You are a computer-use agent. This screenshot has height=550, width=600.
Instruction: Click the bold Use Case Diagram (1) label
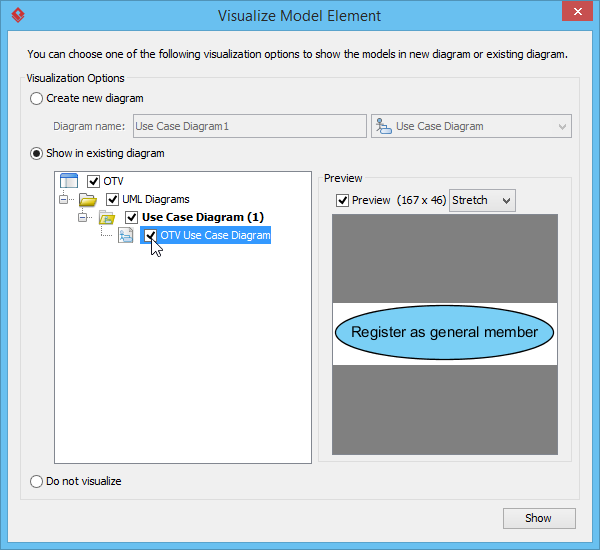203,217
